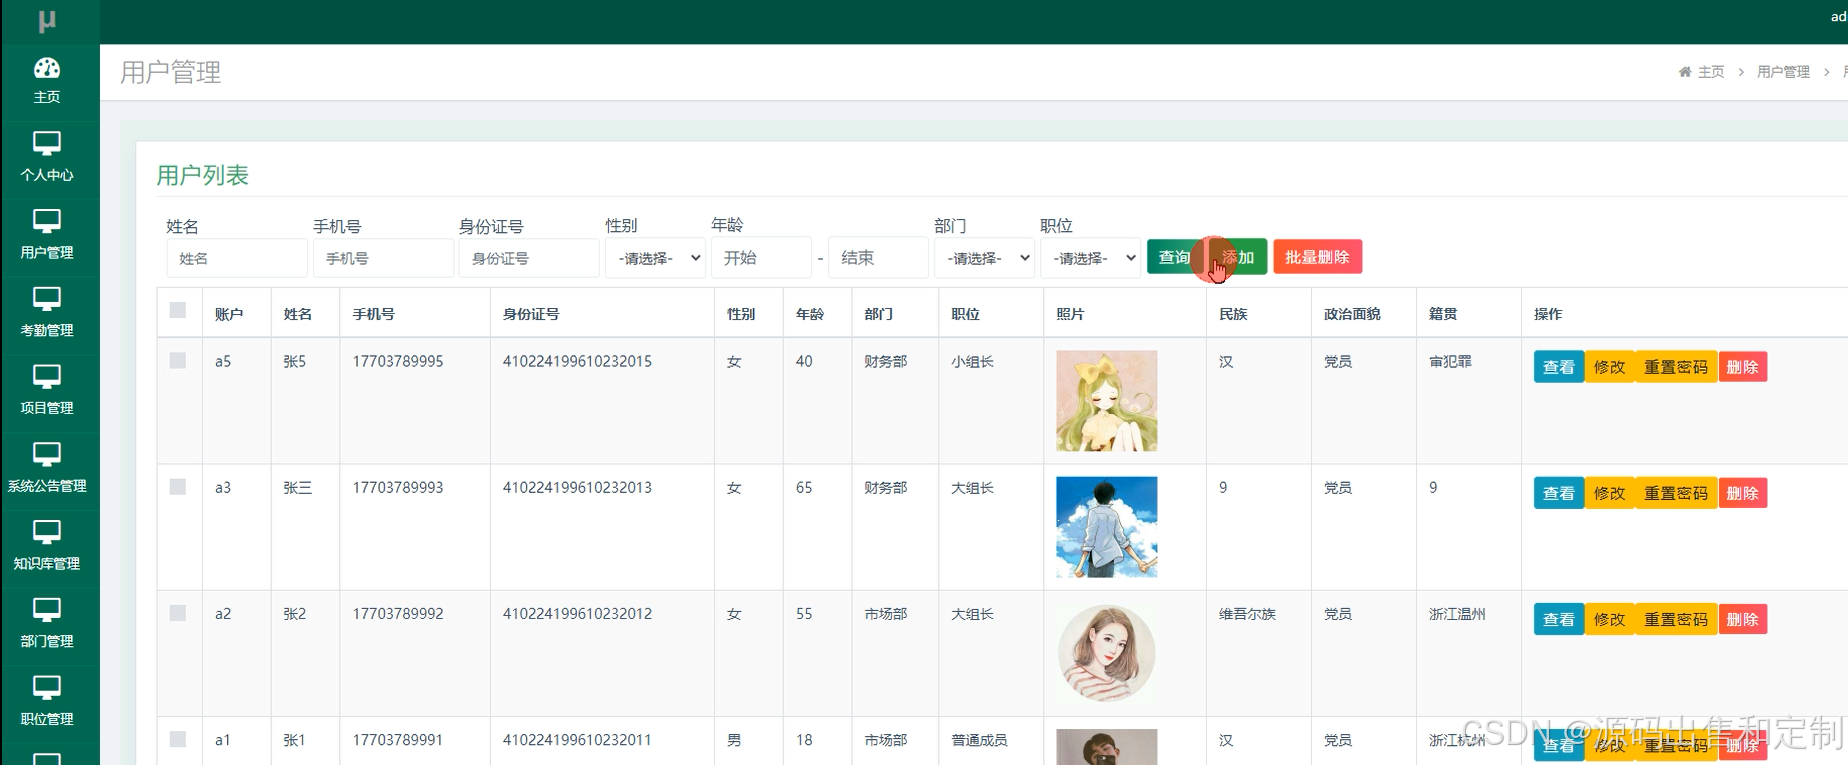
Task: Open the 职位 dropdown filter
Action: pyautogui.click(x=1090, y=258)
